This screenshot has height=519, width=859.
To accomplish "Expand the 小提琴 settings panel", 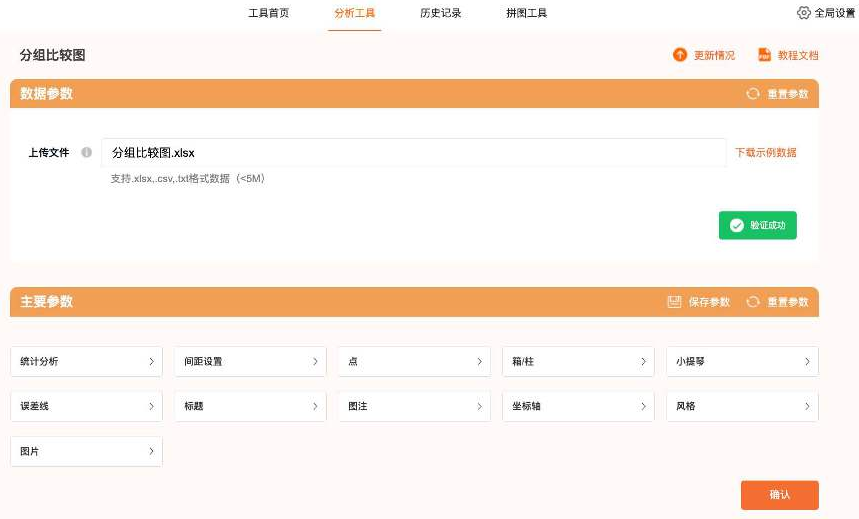I will pyautogui.click(x=742, y=362).
